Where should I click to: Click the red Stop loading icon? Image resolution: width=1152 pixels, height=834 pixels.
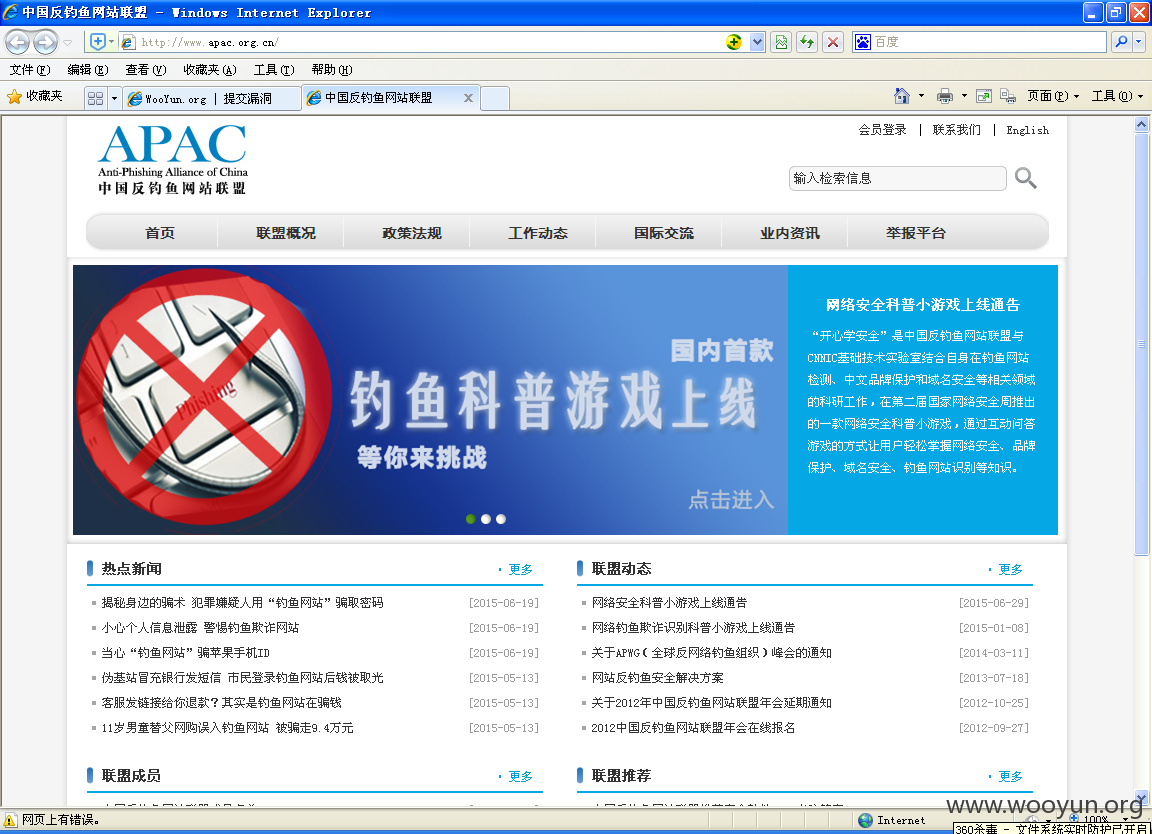832,42
